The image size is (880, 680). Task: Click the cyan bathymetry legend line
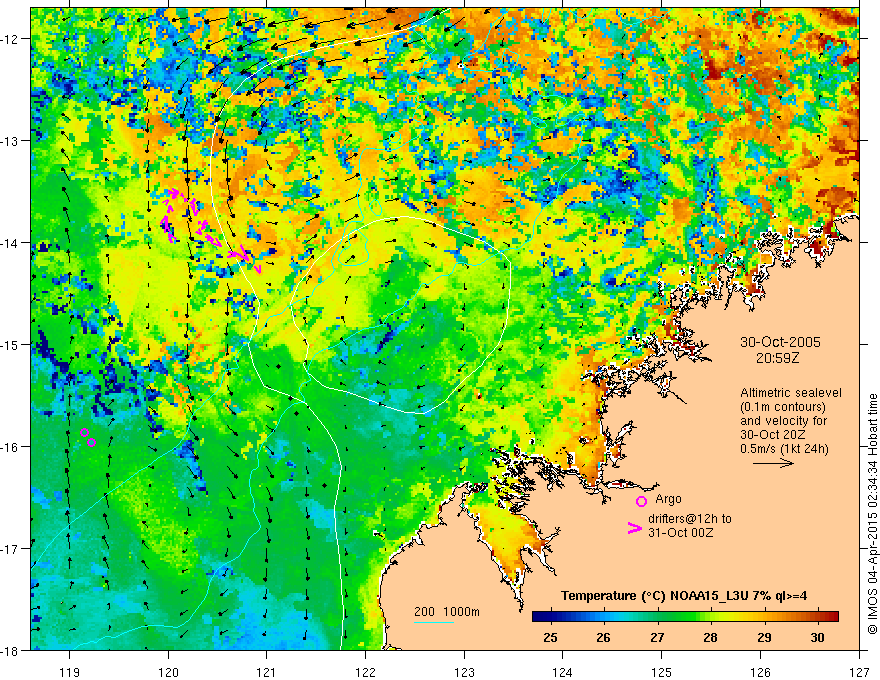[433, 622]
